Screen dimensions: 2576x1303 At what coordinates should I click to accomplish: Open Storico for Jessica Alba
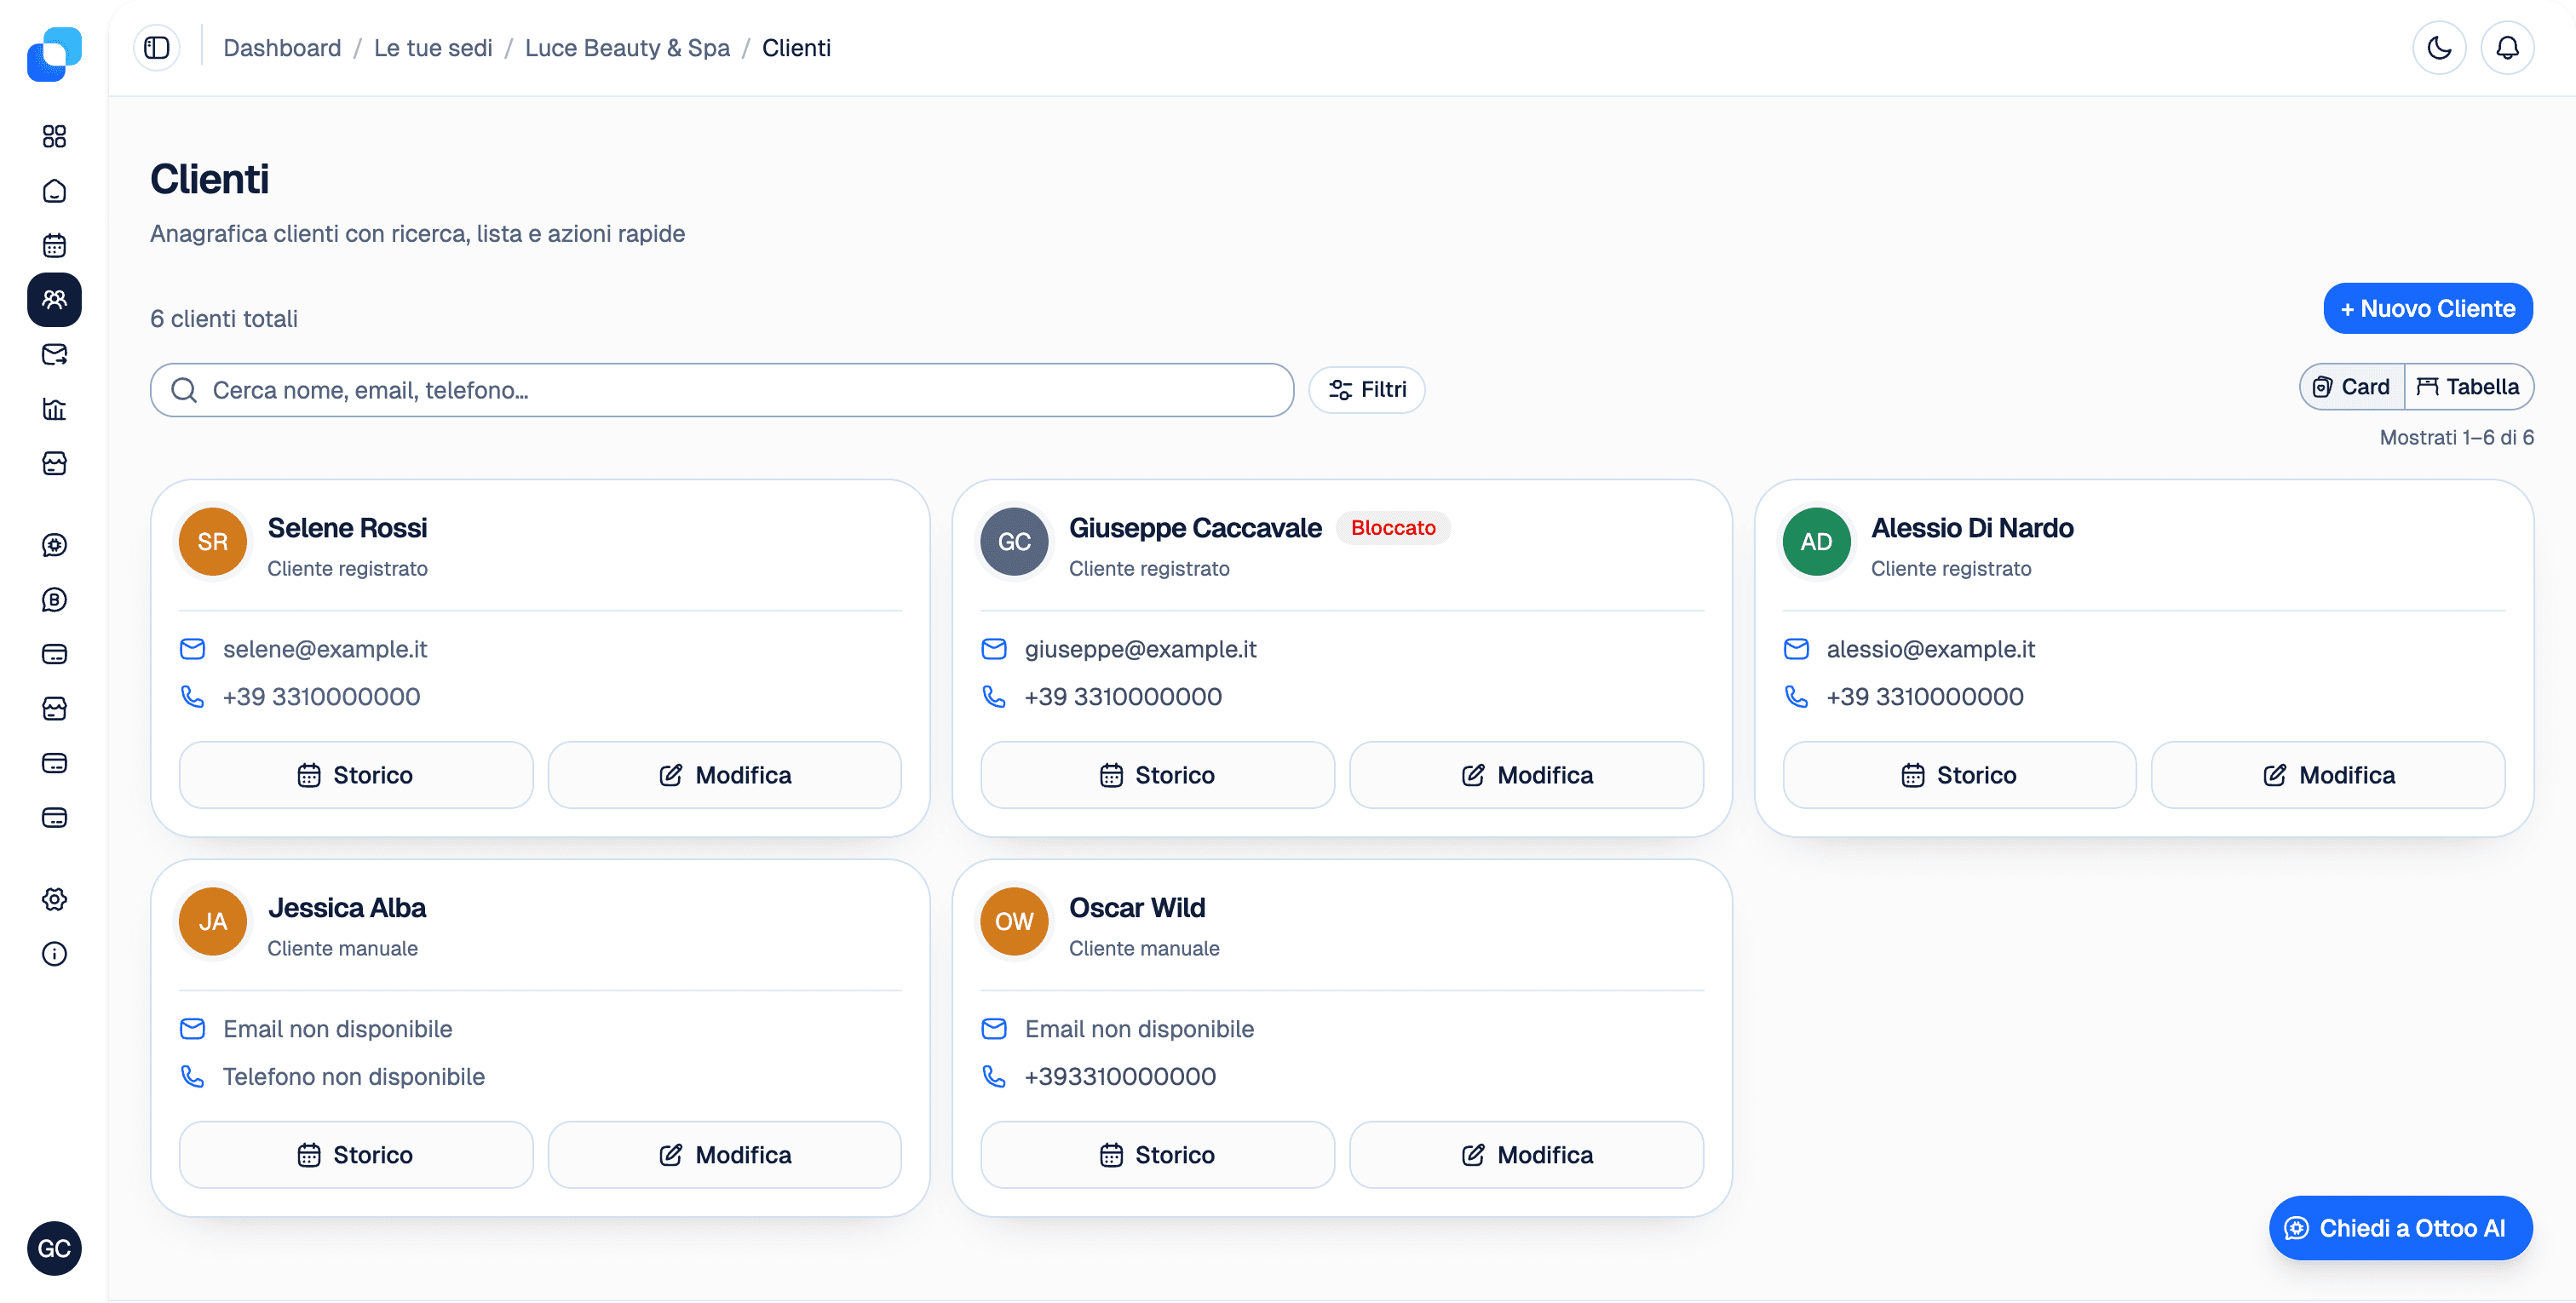(x=356, y=1155)
